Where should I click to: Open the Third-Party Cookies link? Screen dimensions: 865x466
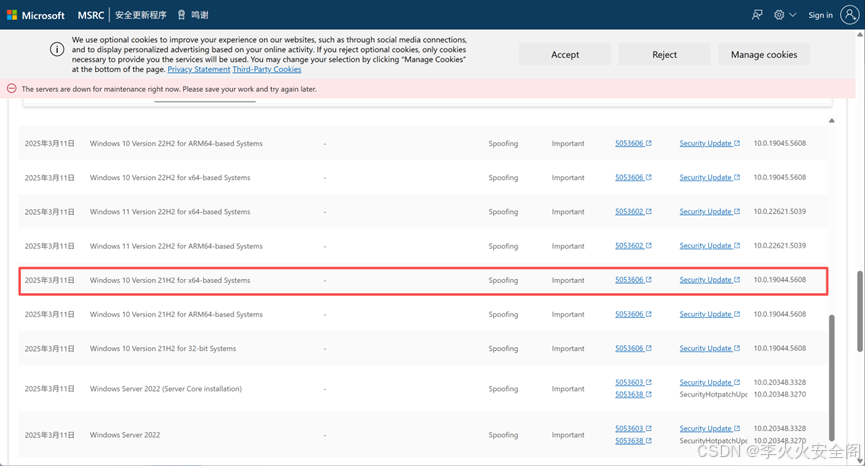[x=266, y=69]
